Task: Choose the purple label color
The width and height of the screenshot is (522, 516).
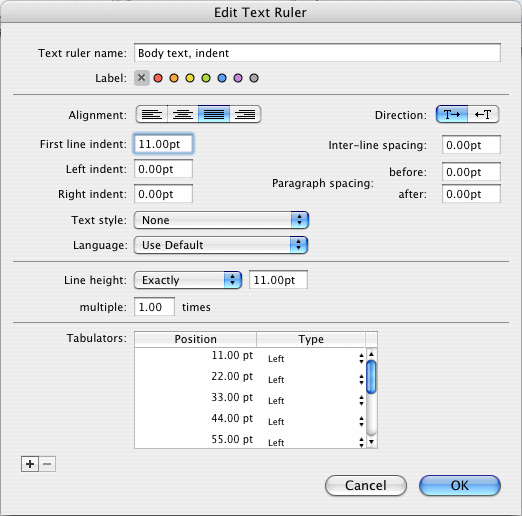Action: 238,78
